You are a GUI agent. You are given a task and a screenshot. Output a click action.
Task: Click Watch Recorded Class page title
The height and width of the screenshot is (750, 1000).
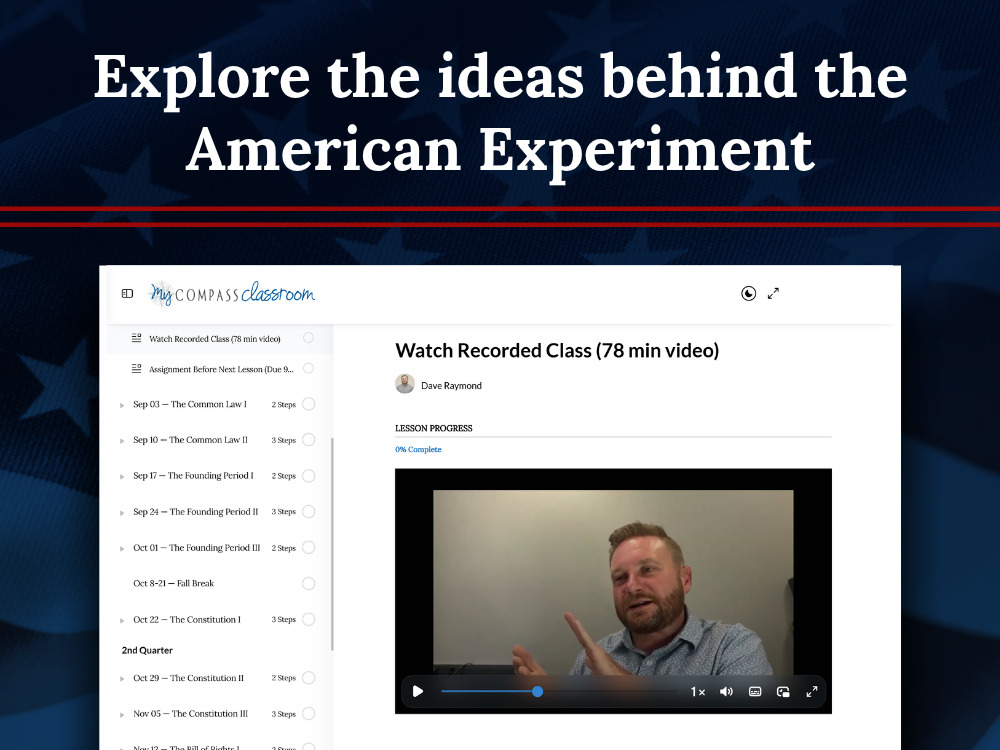[x=557, y=351]
